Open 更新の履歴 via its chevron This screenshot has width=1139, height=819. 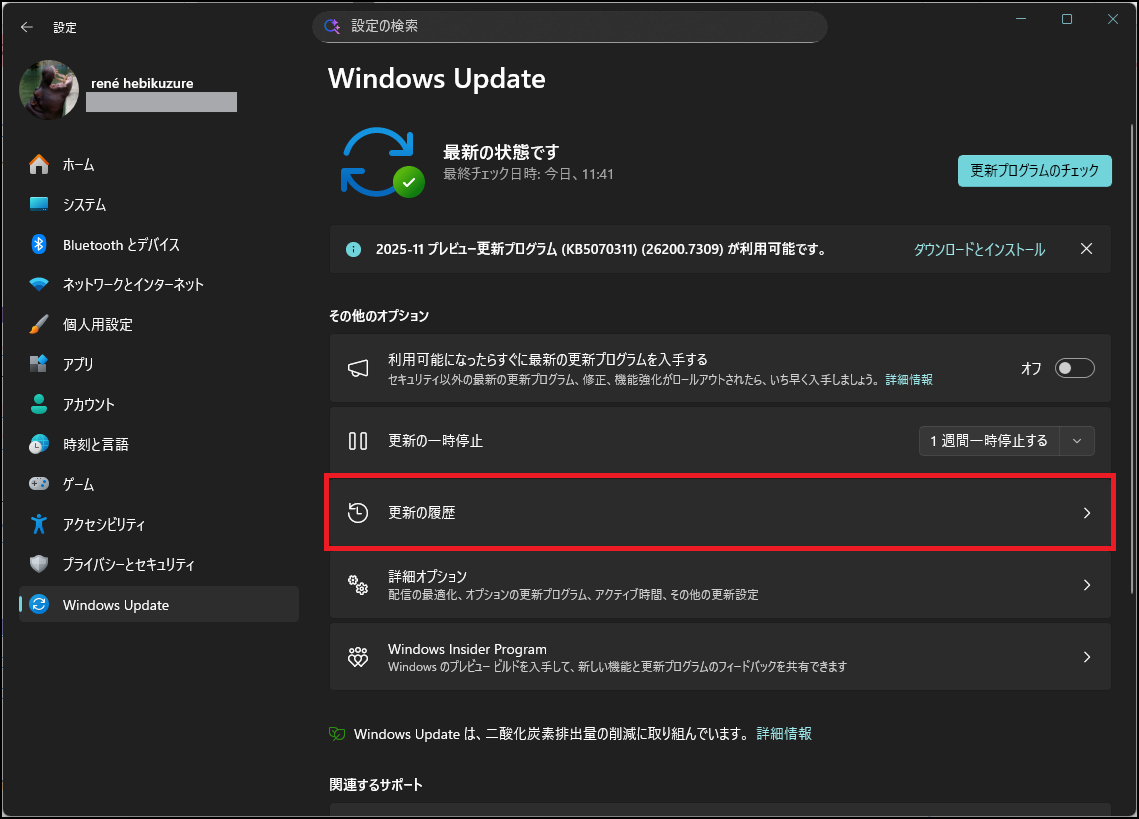click(1087, 513)
